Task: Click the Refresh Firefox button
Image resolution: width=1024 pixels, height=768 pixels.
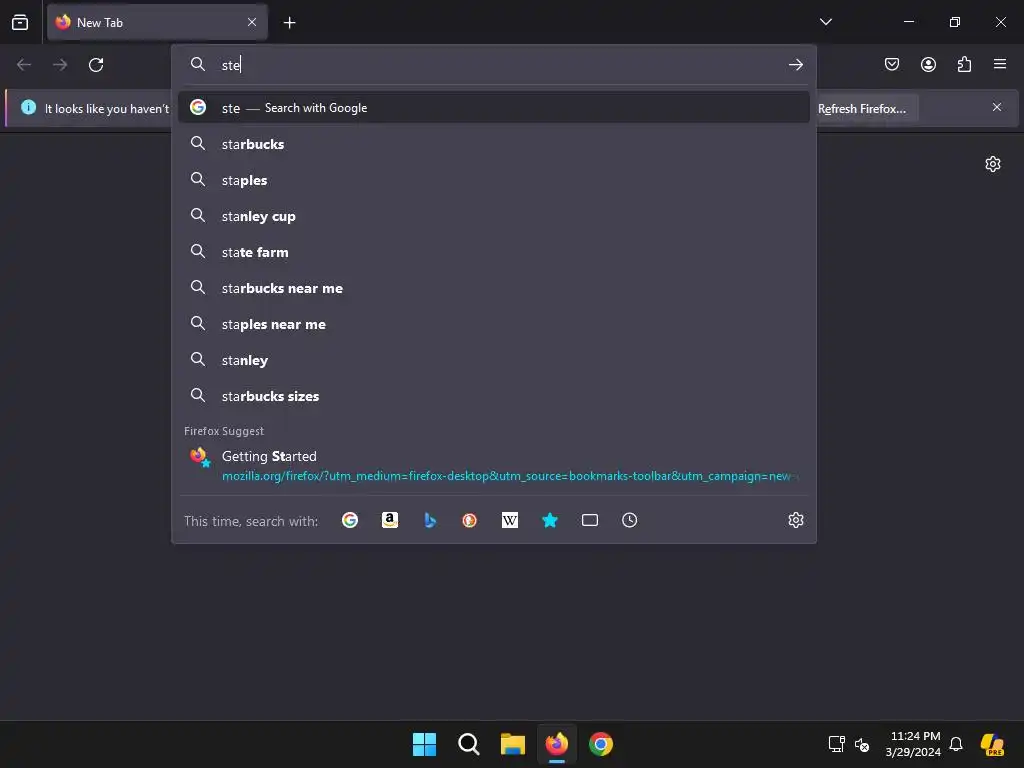Action: 866,108
